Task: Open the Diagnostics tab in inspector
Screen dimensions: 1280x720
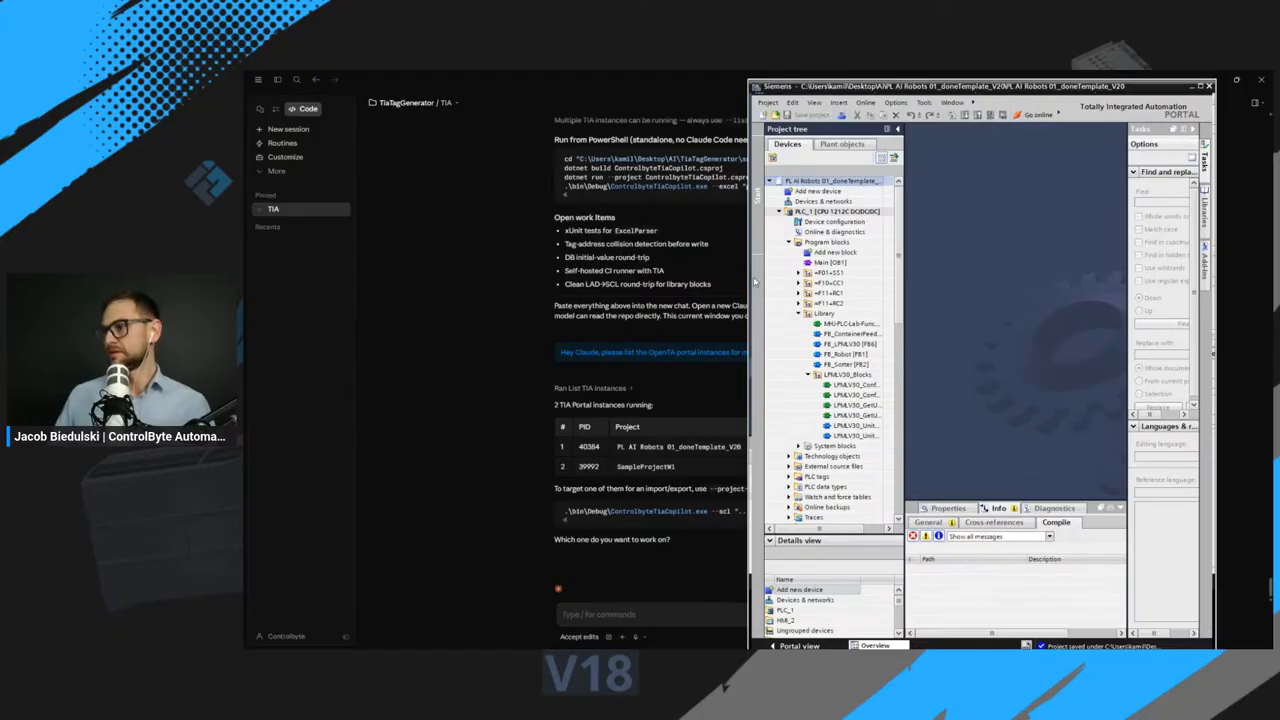Action: click(1054, 508)
